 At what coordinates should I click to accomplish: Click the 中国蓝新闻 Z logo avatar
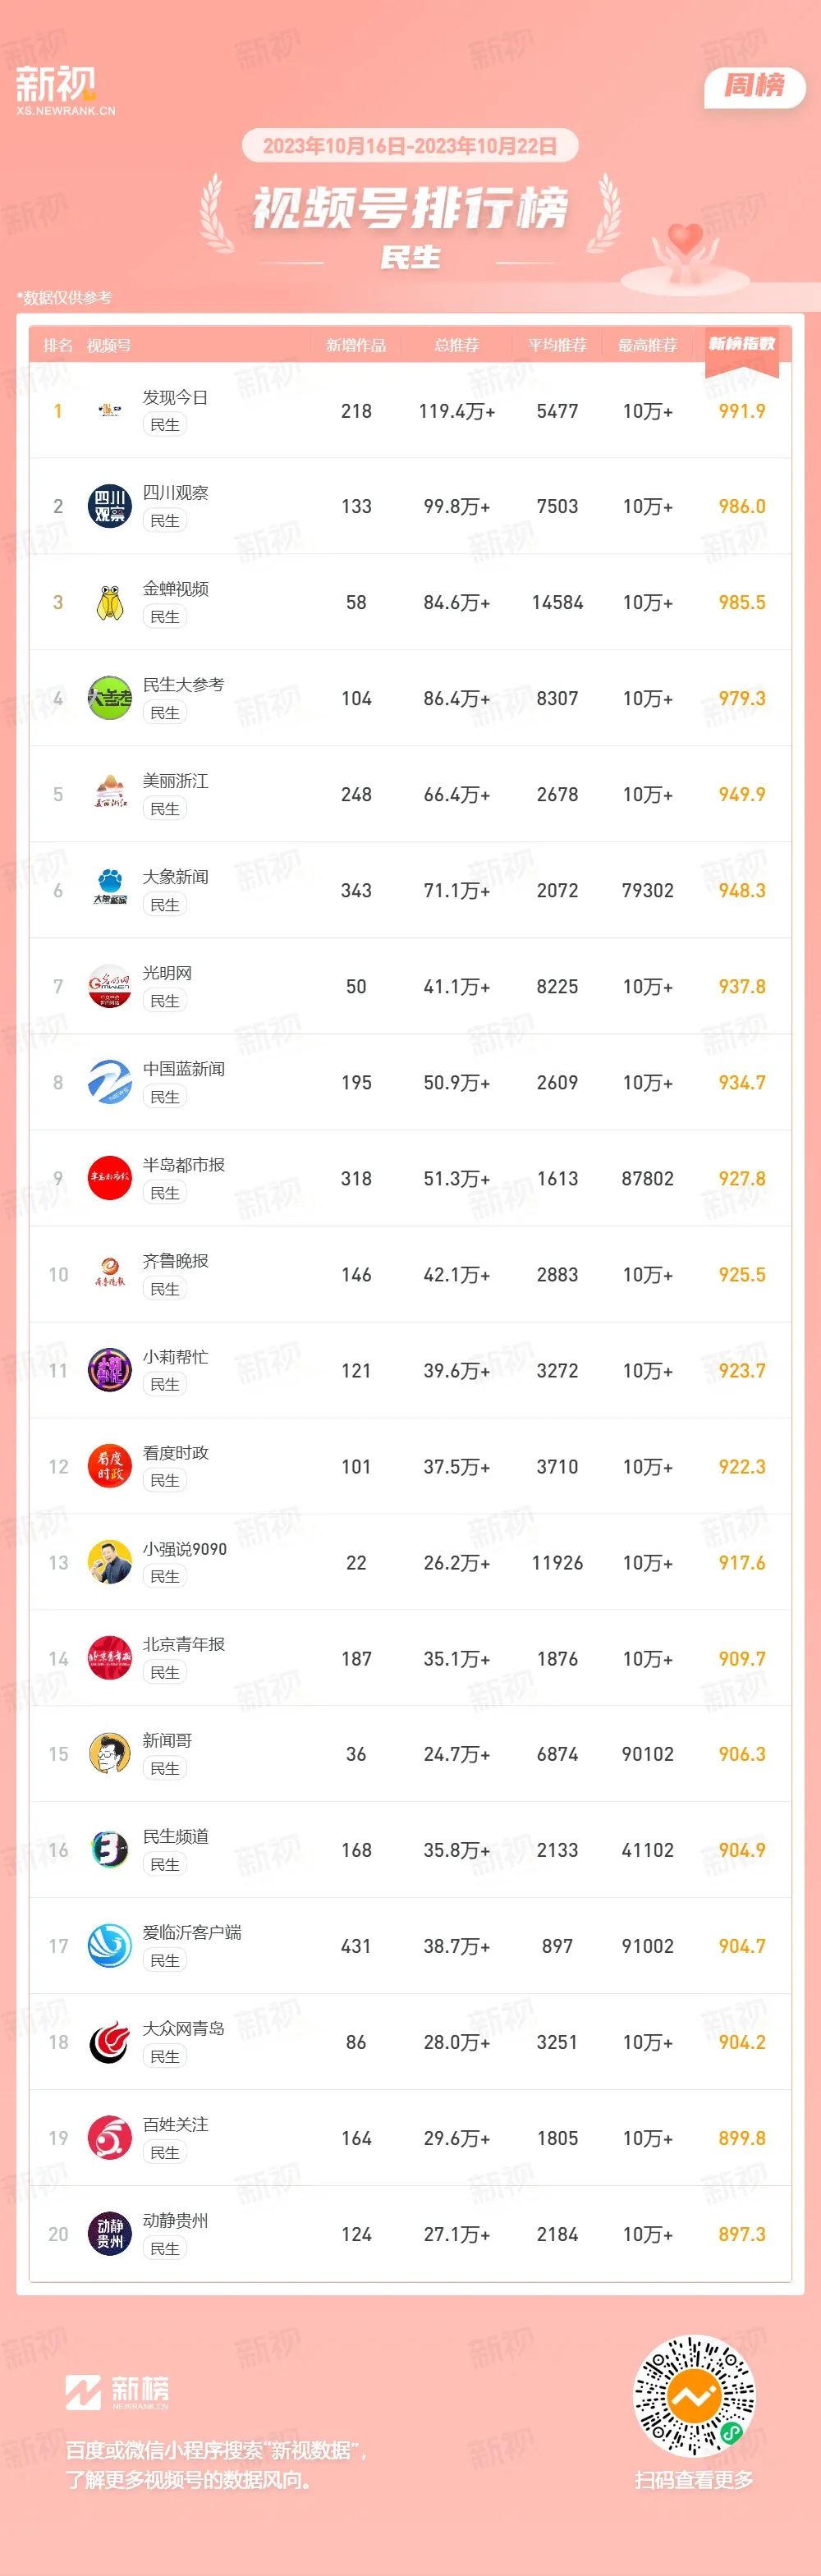[x=110, y=1082]
